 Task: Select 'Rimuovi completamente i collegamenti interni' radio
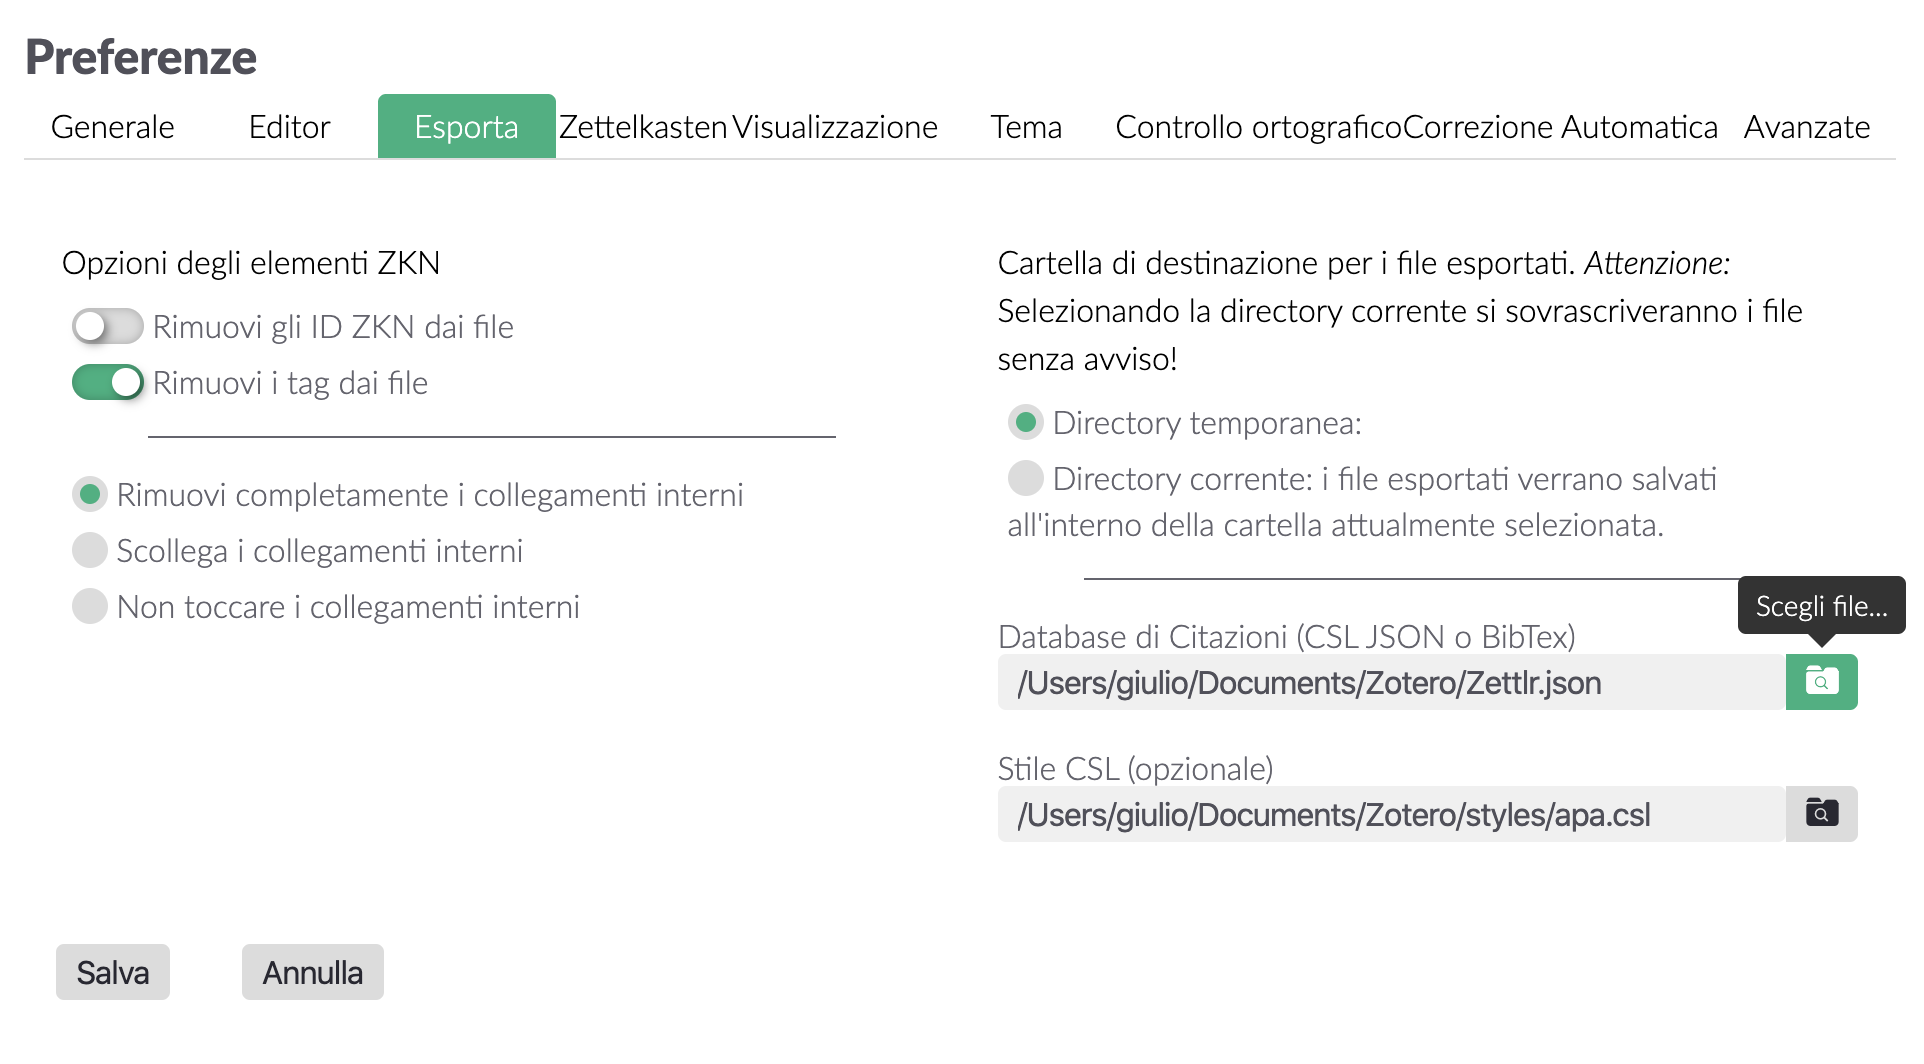(x=90, y=495)
